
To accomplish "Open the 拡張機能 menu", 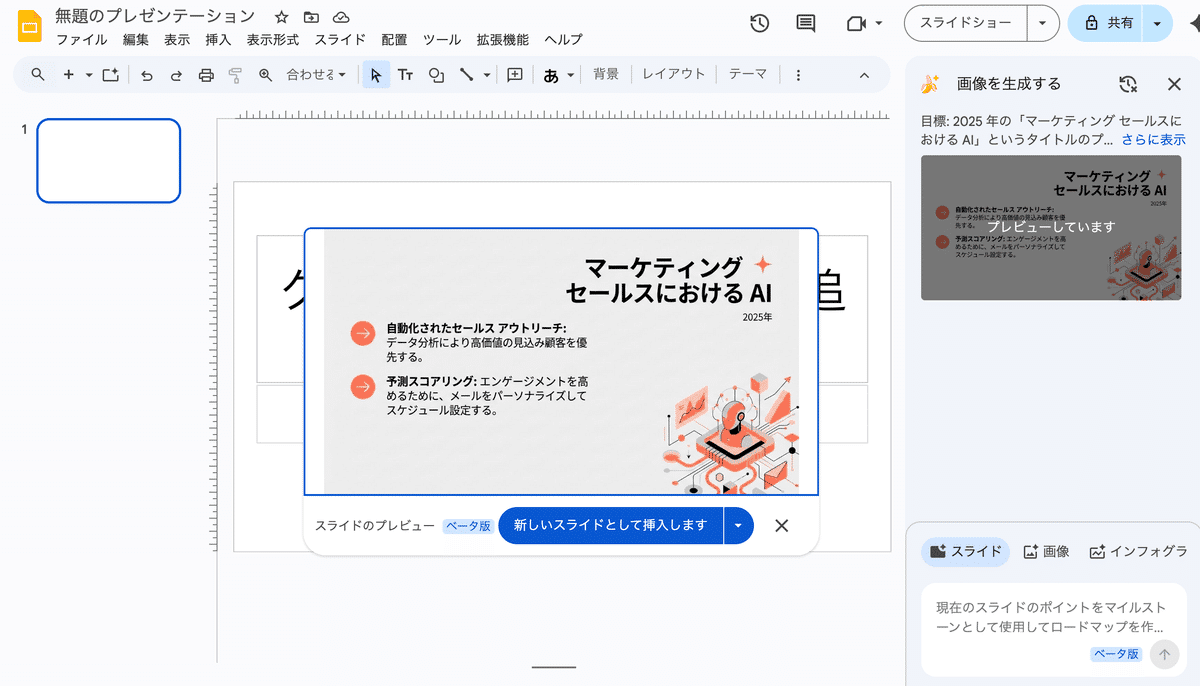I will (x=502, y=40).
